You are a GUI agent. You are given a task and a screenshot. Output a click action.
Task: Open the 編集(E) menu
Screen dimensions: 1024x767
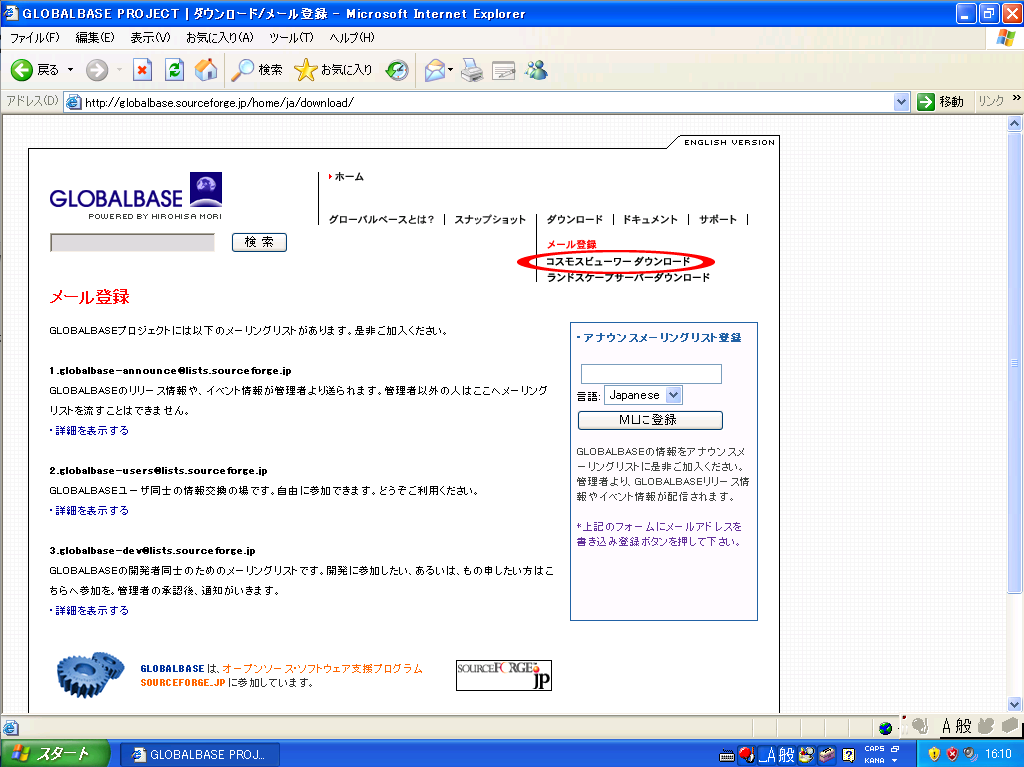(x=95, y=38)
